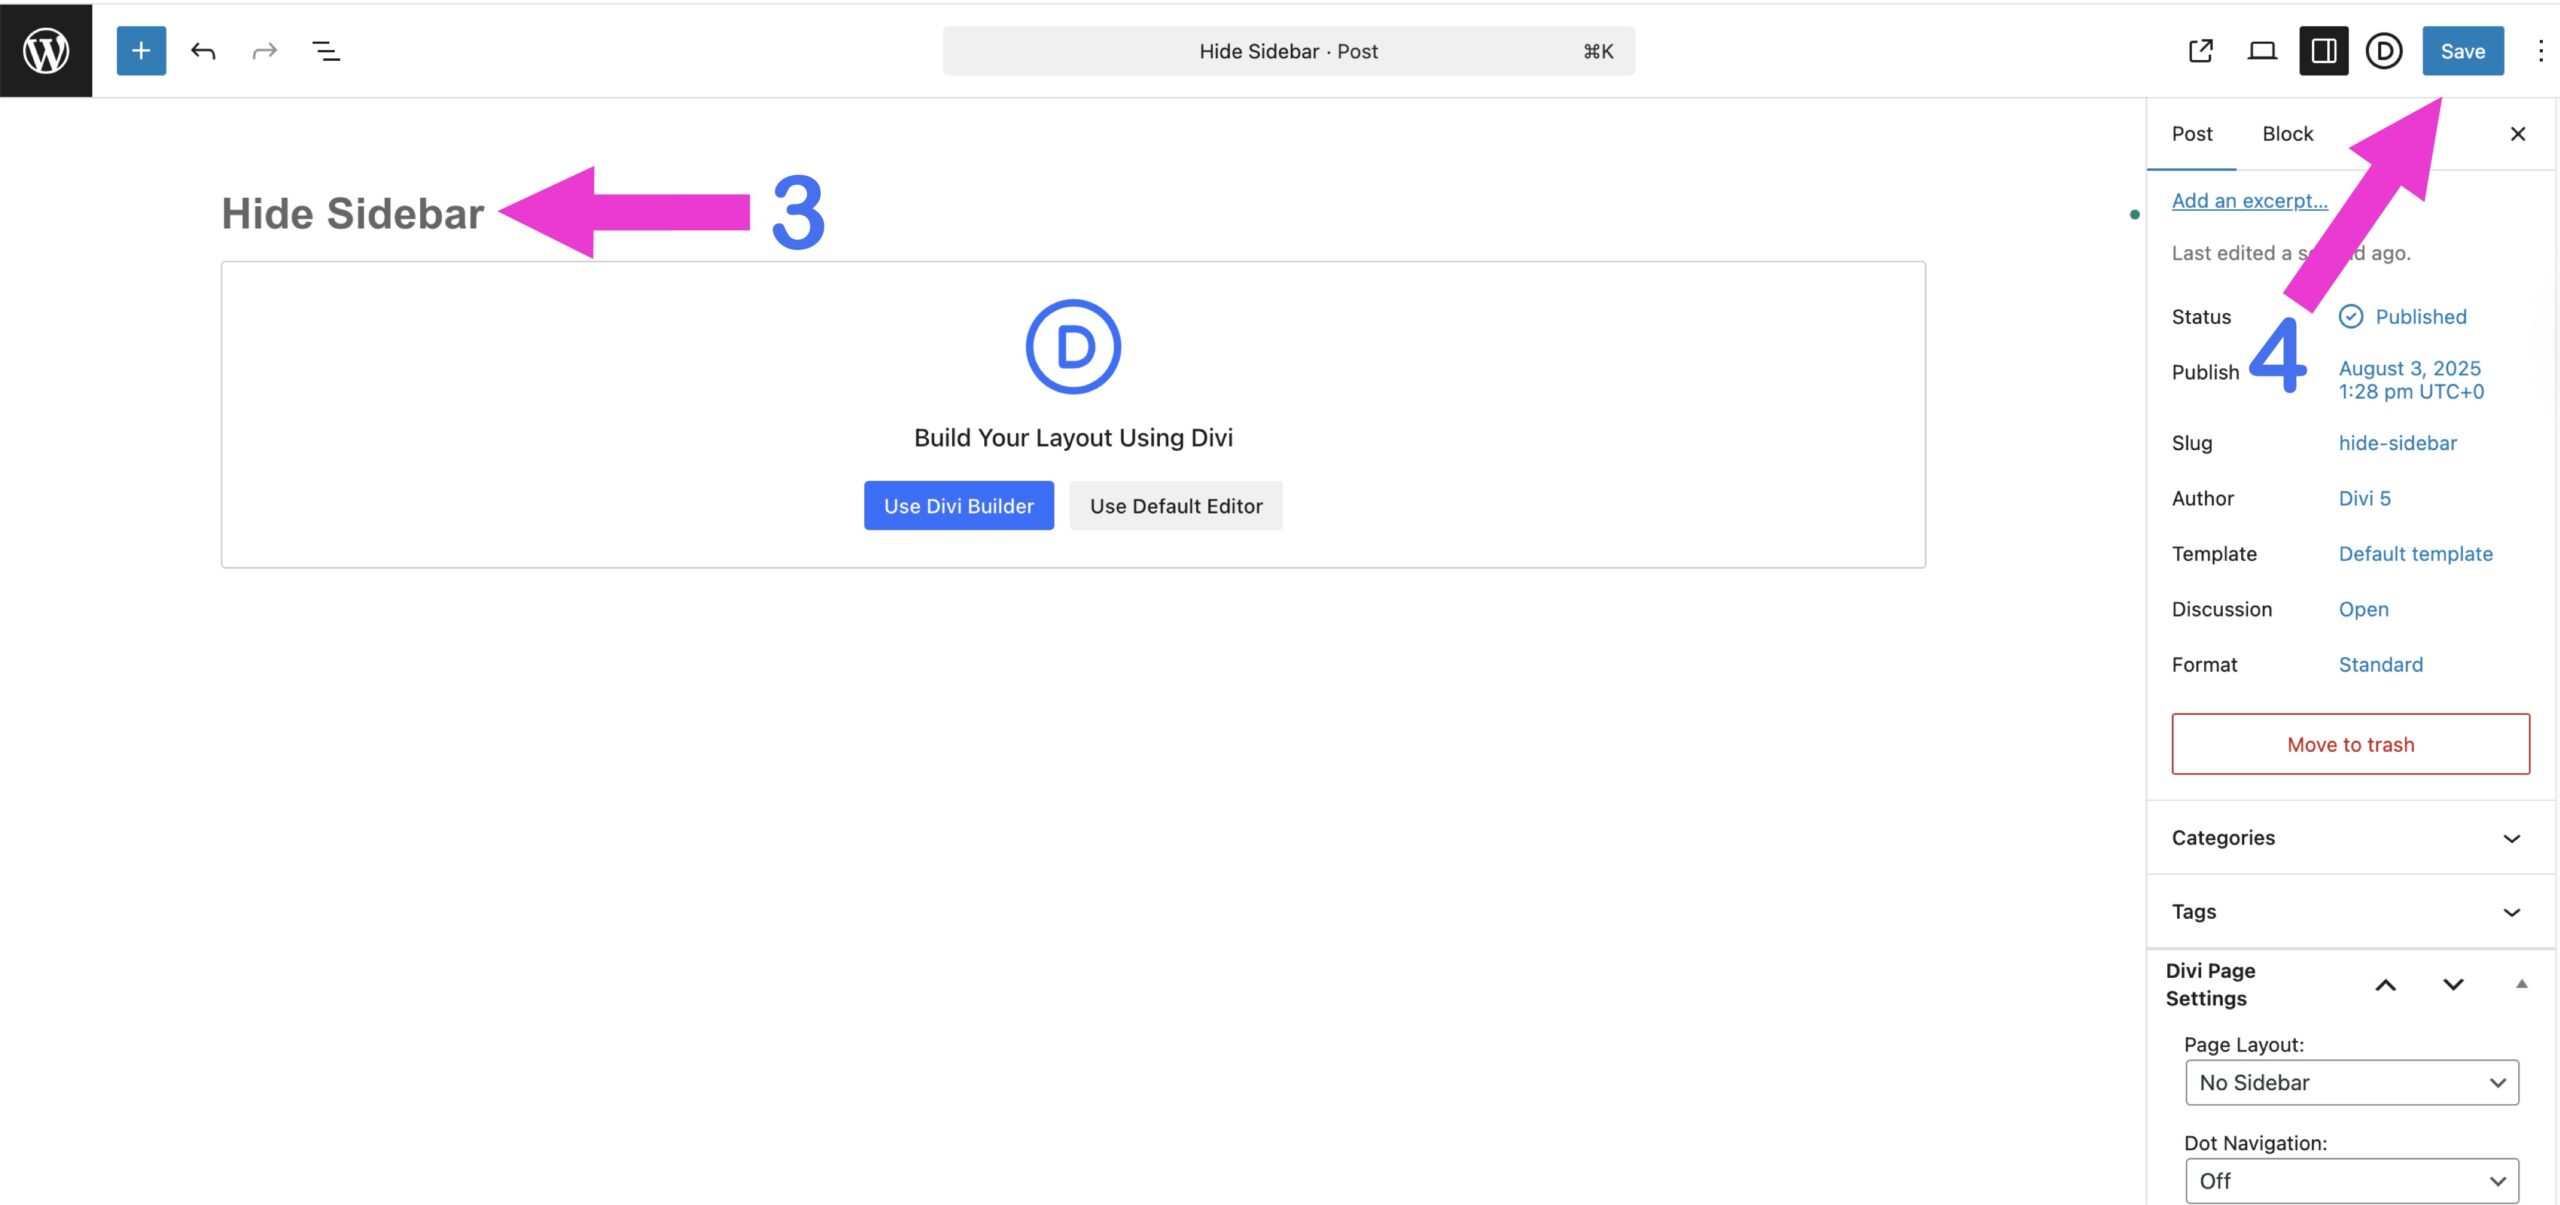Click the Save button
The width and height of the screenshot is (2560, 1205).
coord(2463,51)
